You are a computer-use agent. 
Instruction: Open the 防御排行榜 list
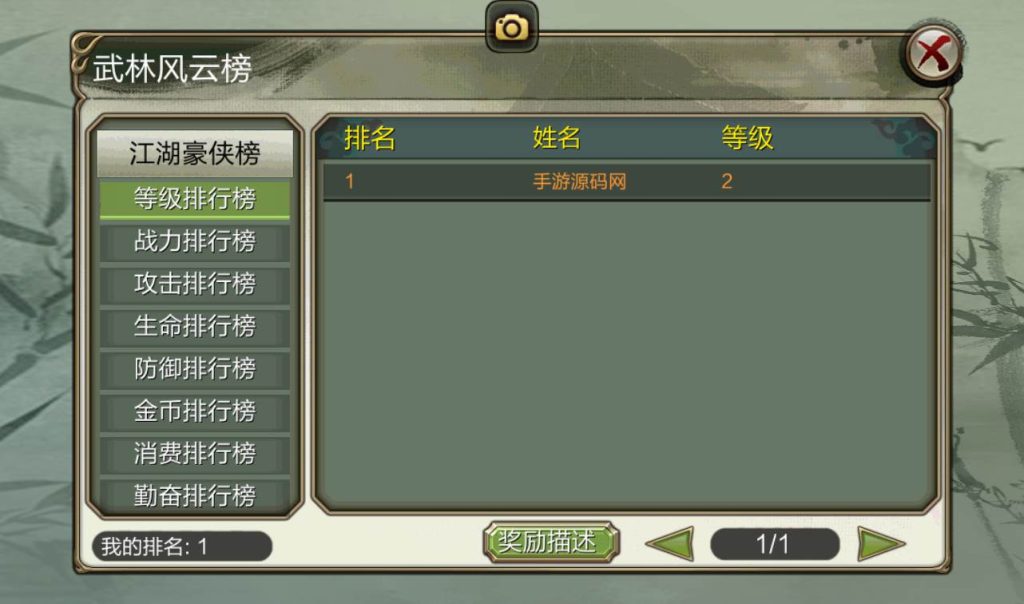(x=195, y=368)
